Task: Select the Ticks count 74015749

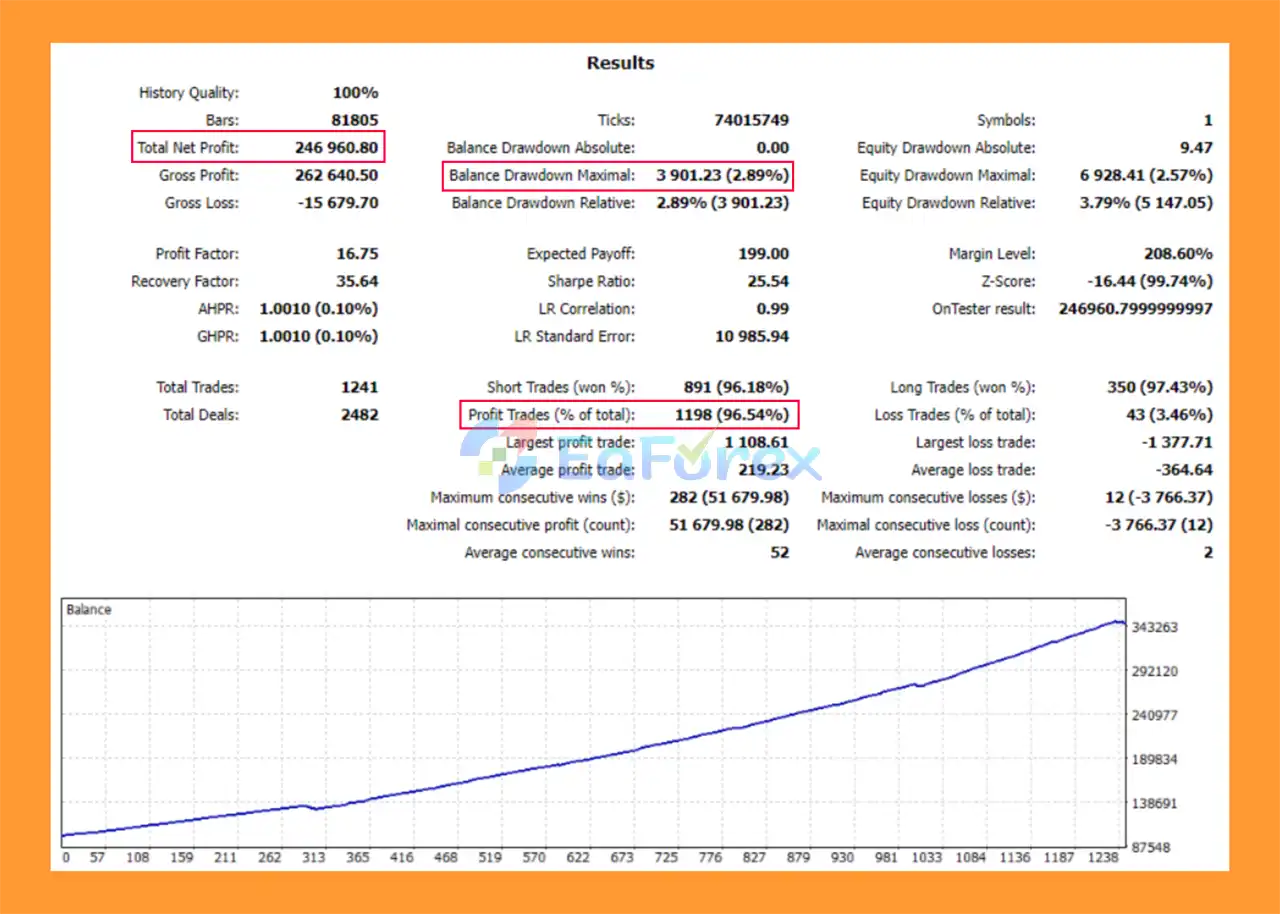Action: coord(751,120)
